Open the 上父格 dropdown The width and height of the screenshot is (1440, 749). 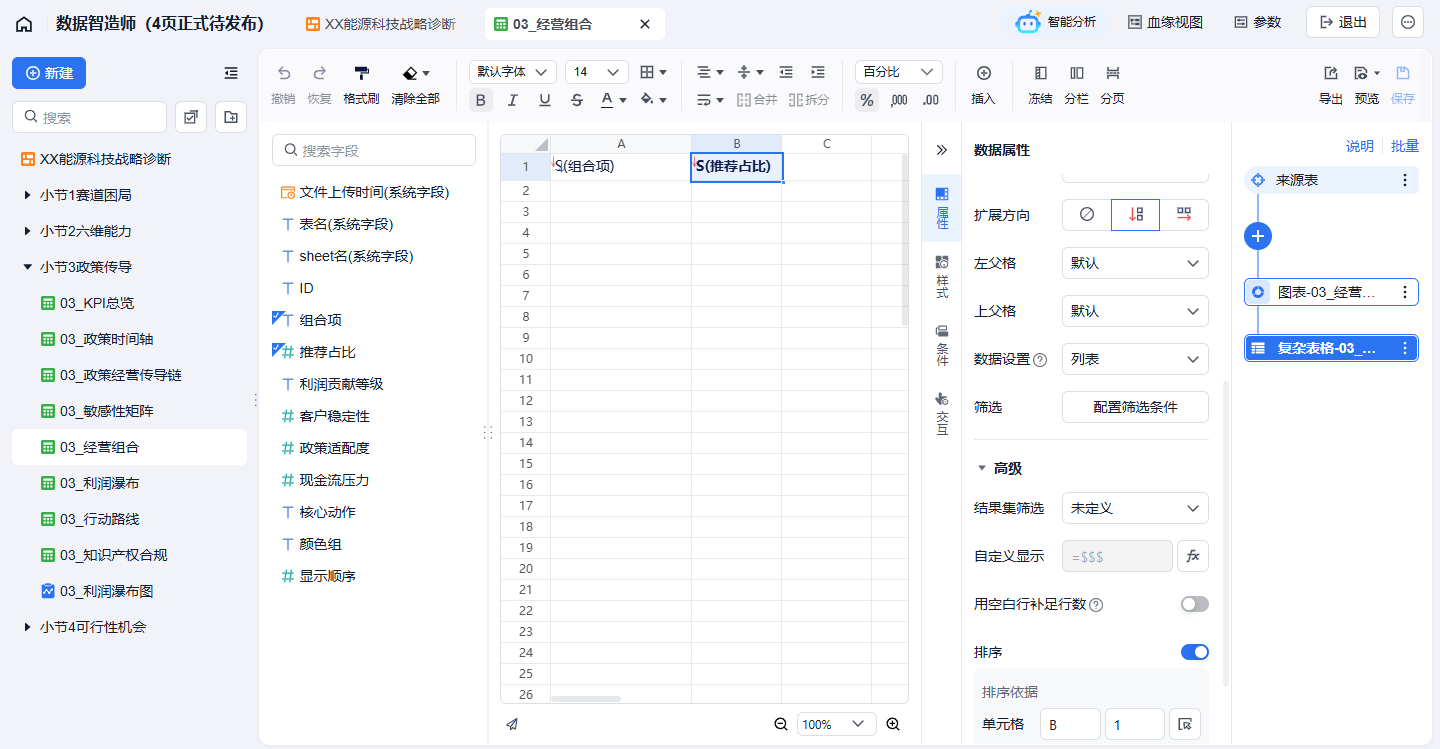1135,311
